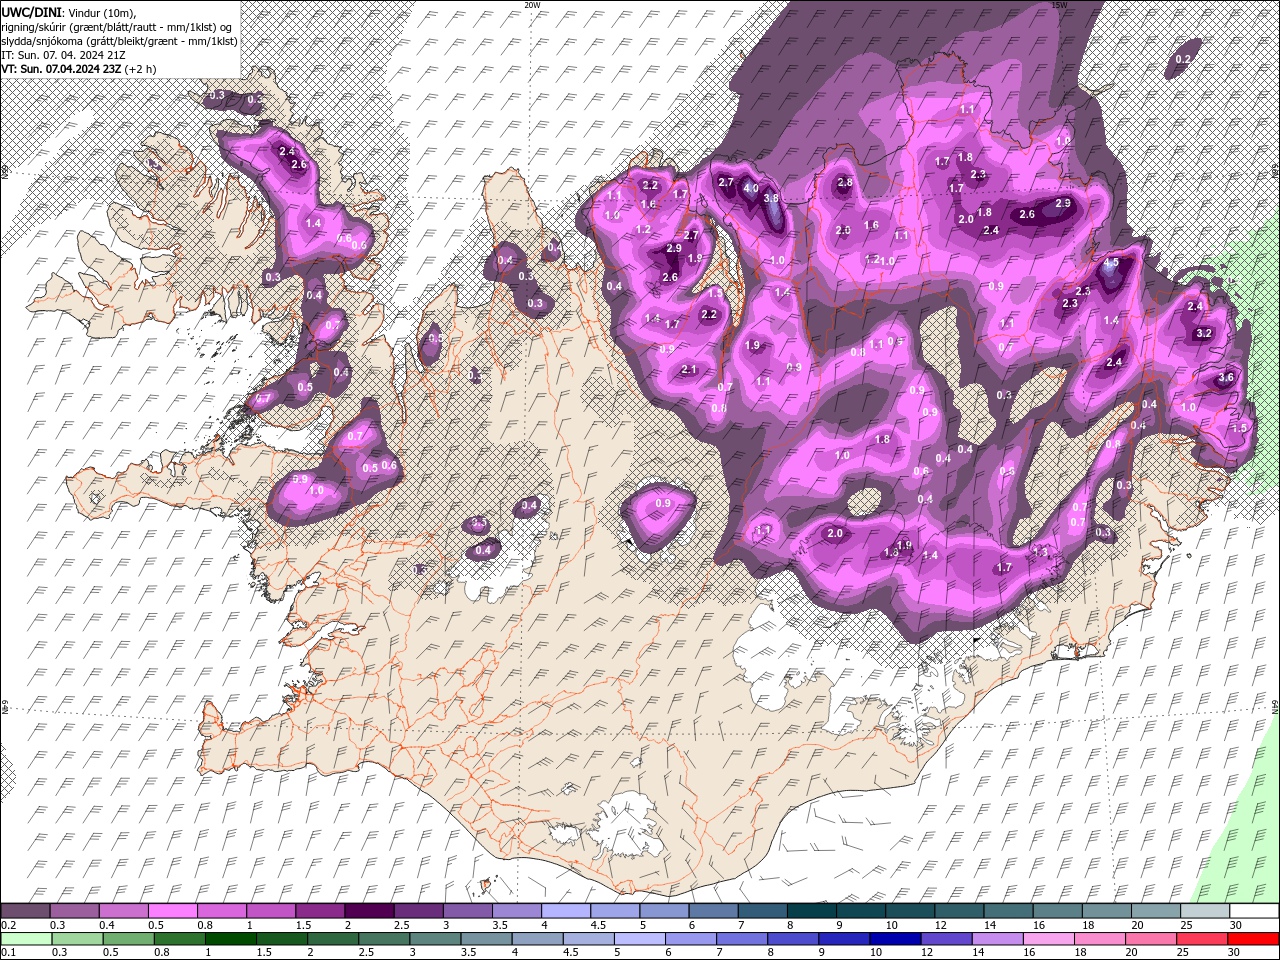Select the dark teal 8 swatch in the snow legend
The width and height of the screenshot is (1280, 960).
click(811, 911)
